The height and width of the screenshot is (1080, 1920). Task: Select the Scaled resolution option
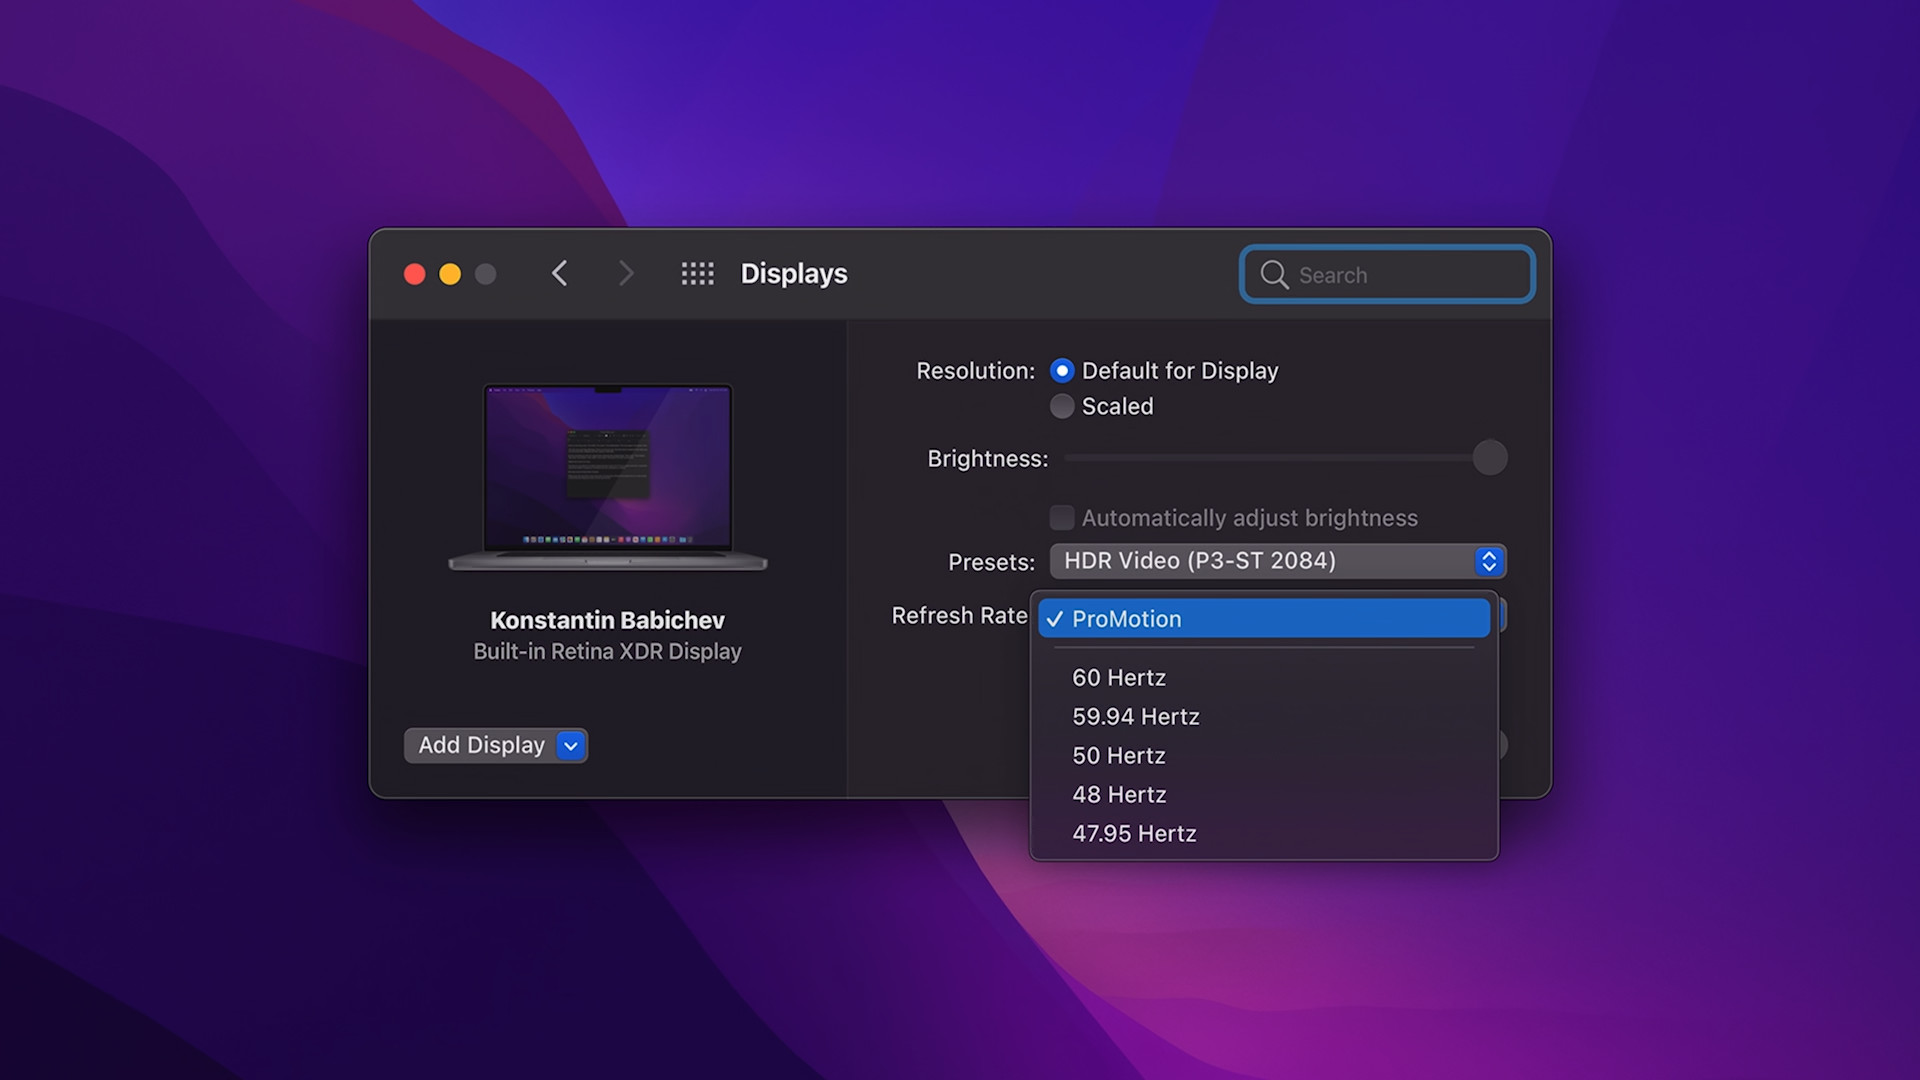coord(1062,406)
